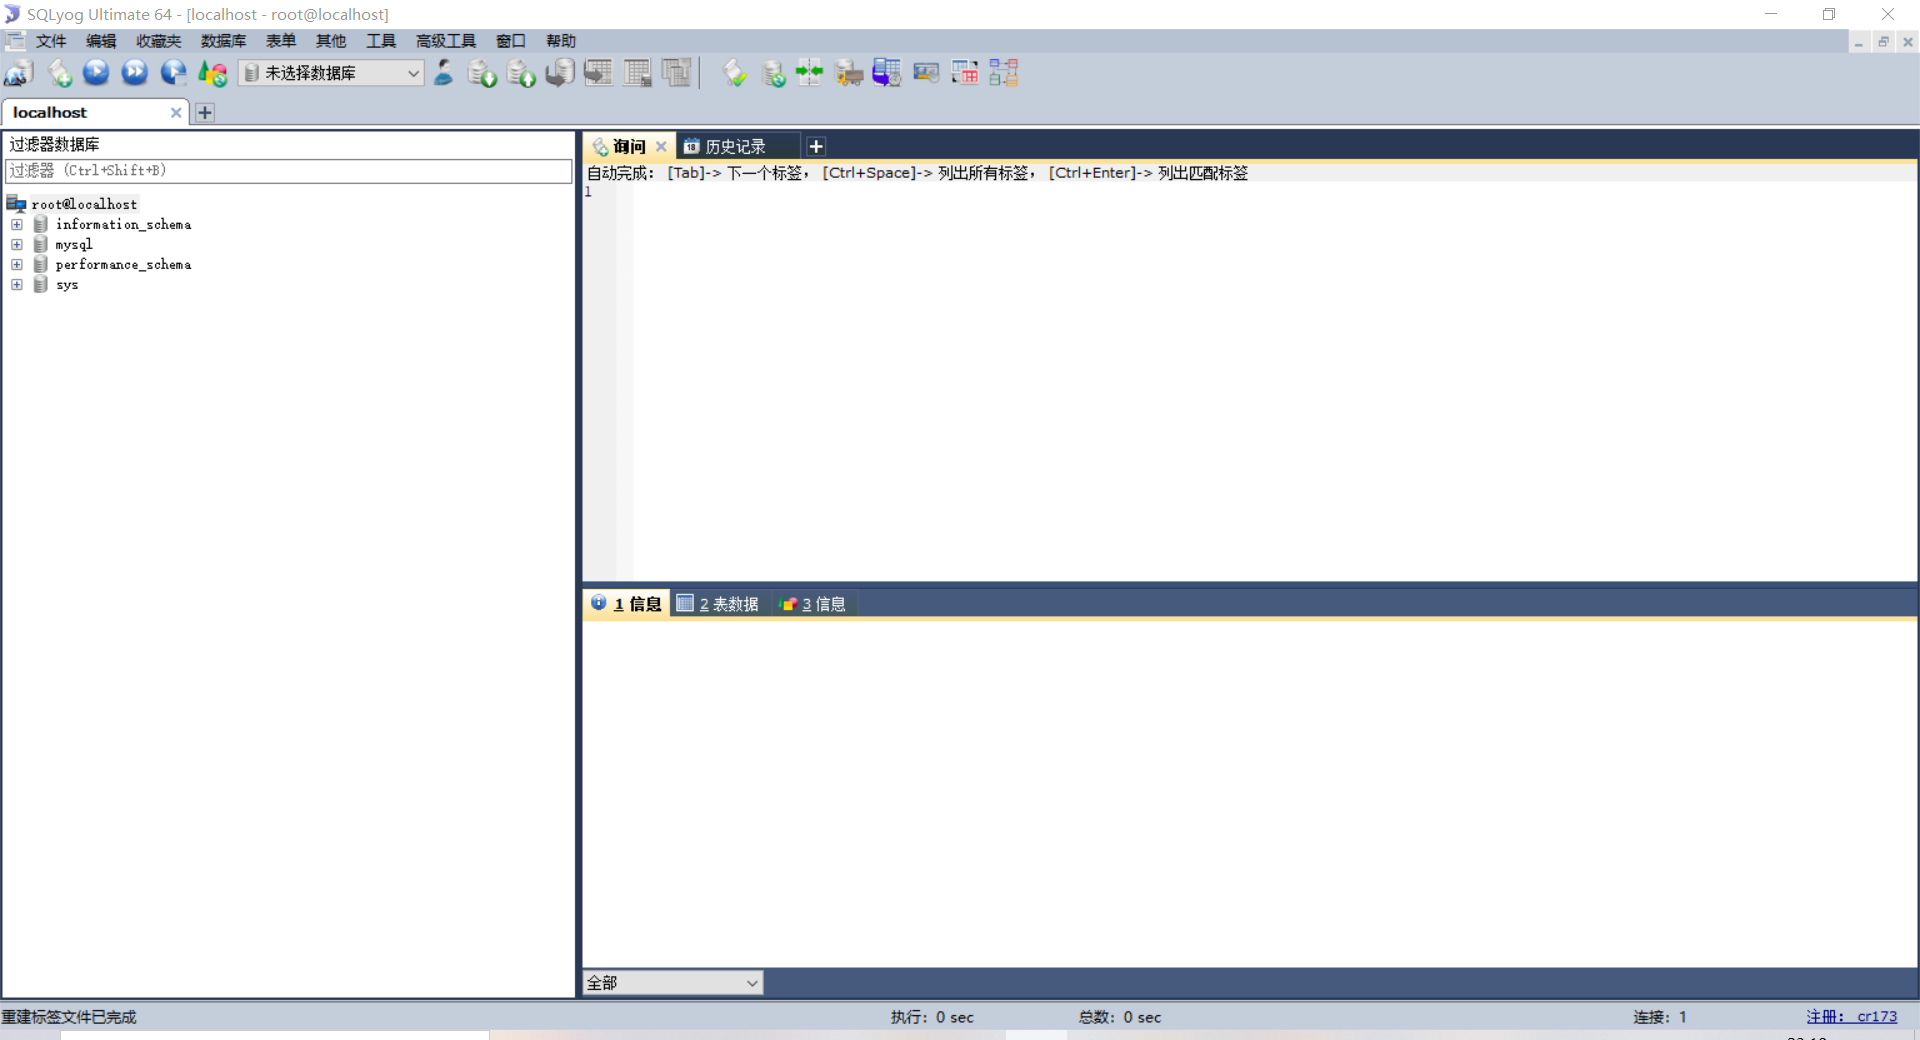The width and height of the screenshot is (1920, 1040).
Task: Select the root@localhost tree node
Action: (84, 204)
